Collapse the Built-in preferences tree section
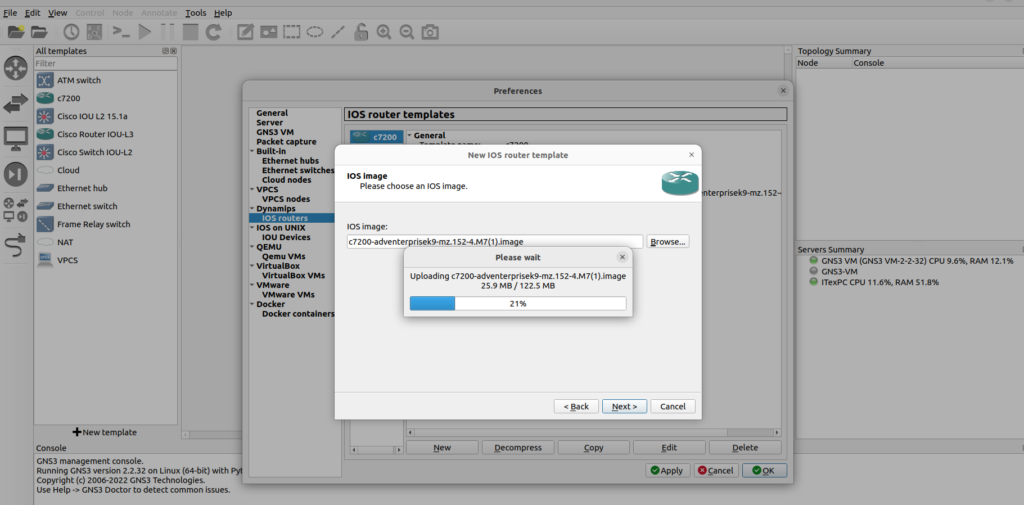 252,151
